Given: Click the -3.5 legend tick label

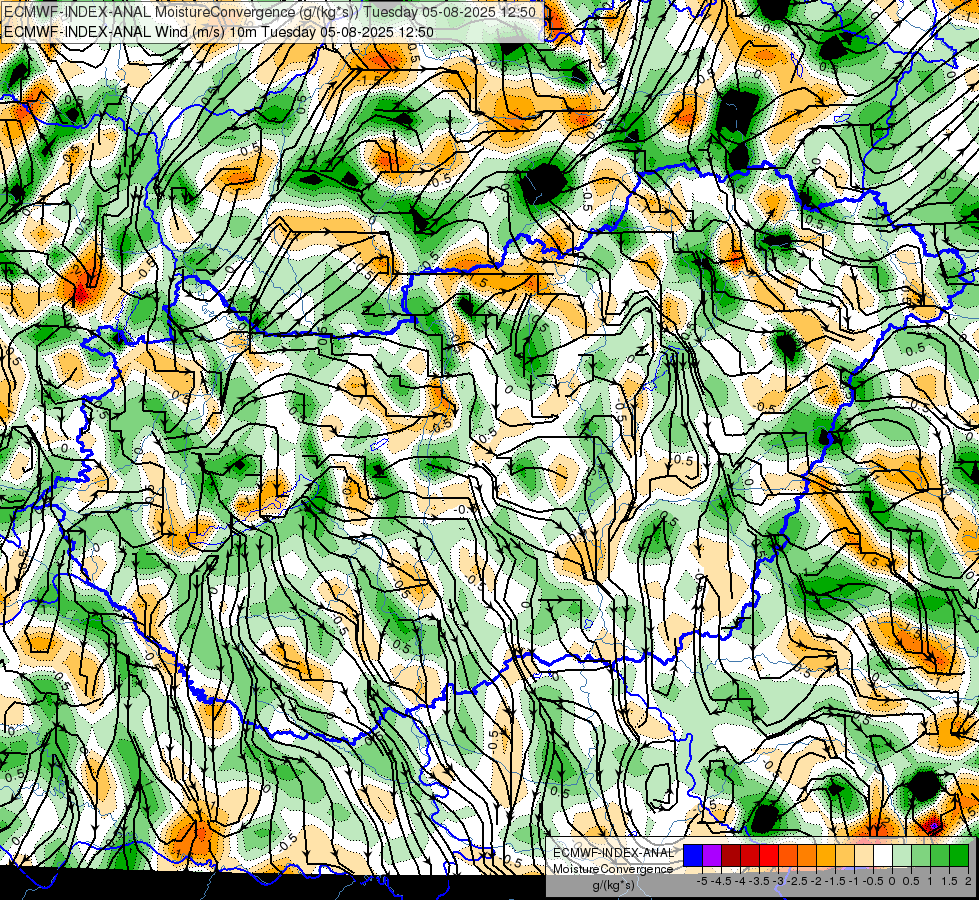Looking at the screenshot, I should [x=760, y=881].
